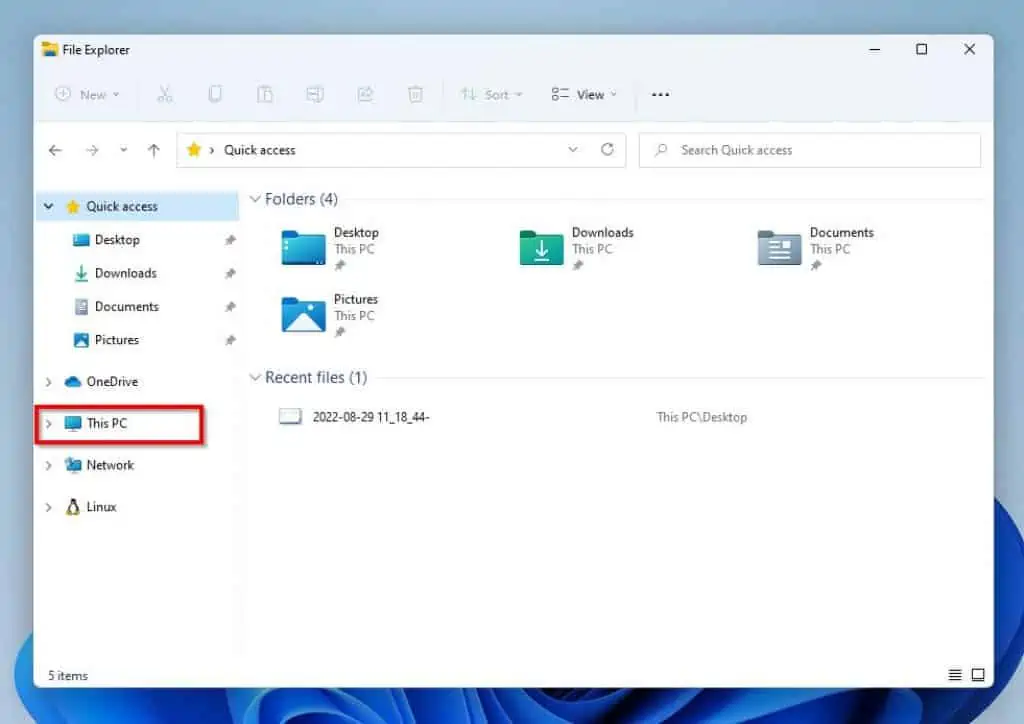Select Downloads in the navigation pane
1024x724 pixels.
pyautogui.click(x=125, y=273)
